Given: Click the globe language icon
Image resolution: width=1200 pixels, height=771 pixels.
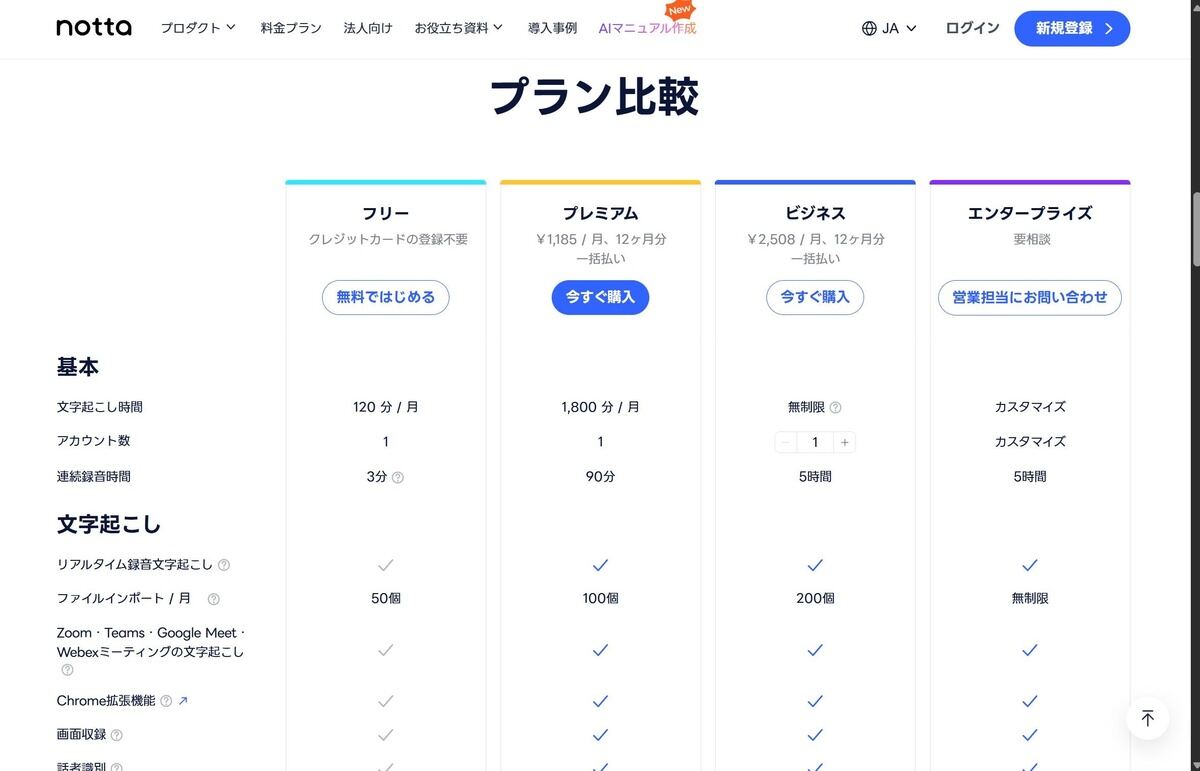Looking at the screenshot, I should coord(869,28).
